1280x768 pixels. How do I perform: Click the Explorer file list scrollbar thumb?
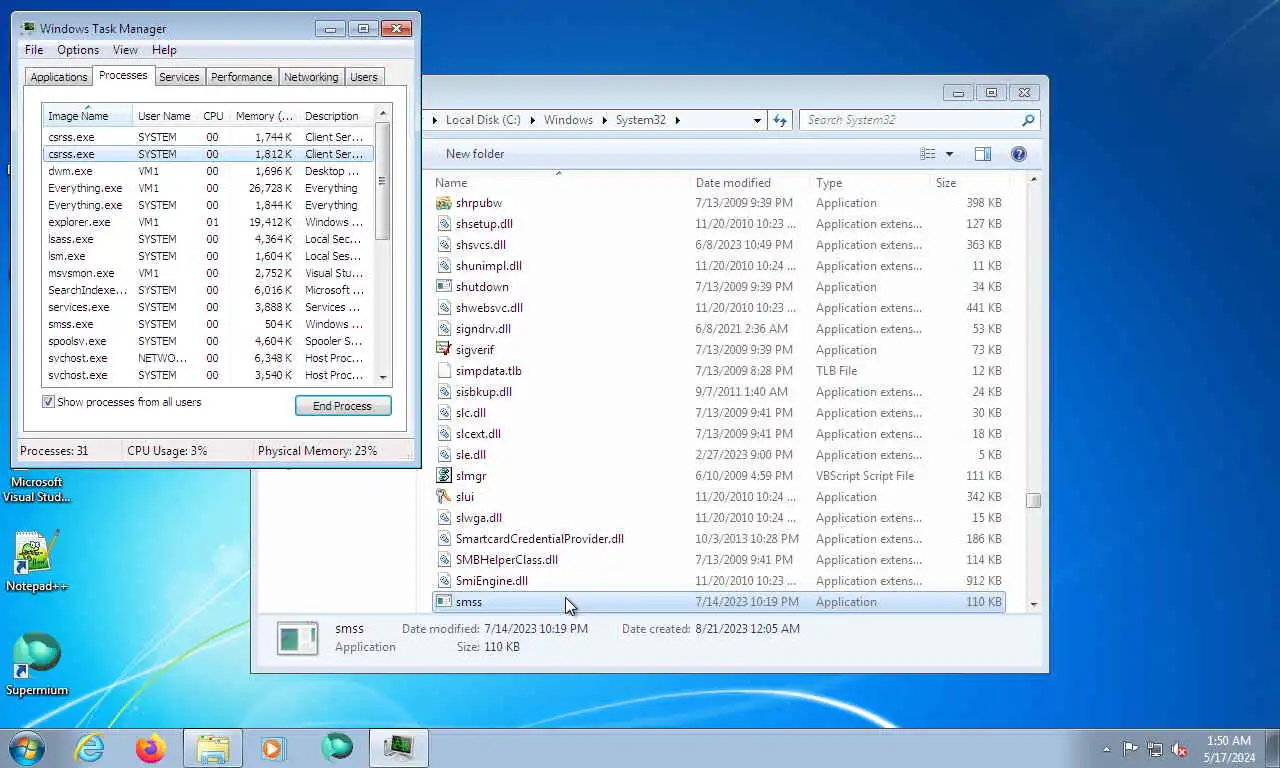pos(1033,501)
